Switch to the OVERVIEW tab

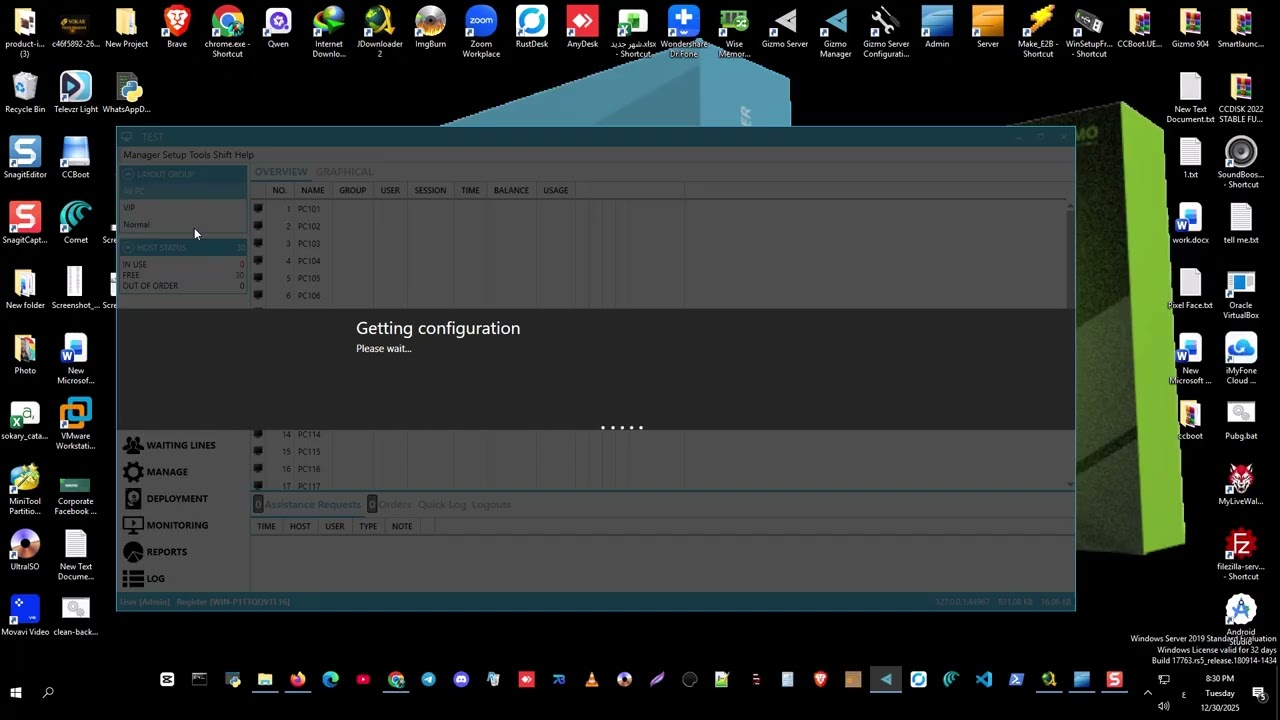[x=281, y=172]
